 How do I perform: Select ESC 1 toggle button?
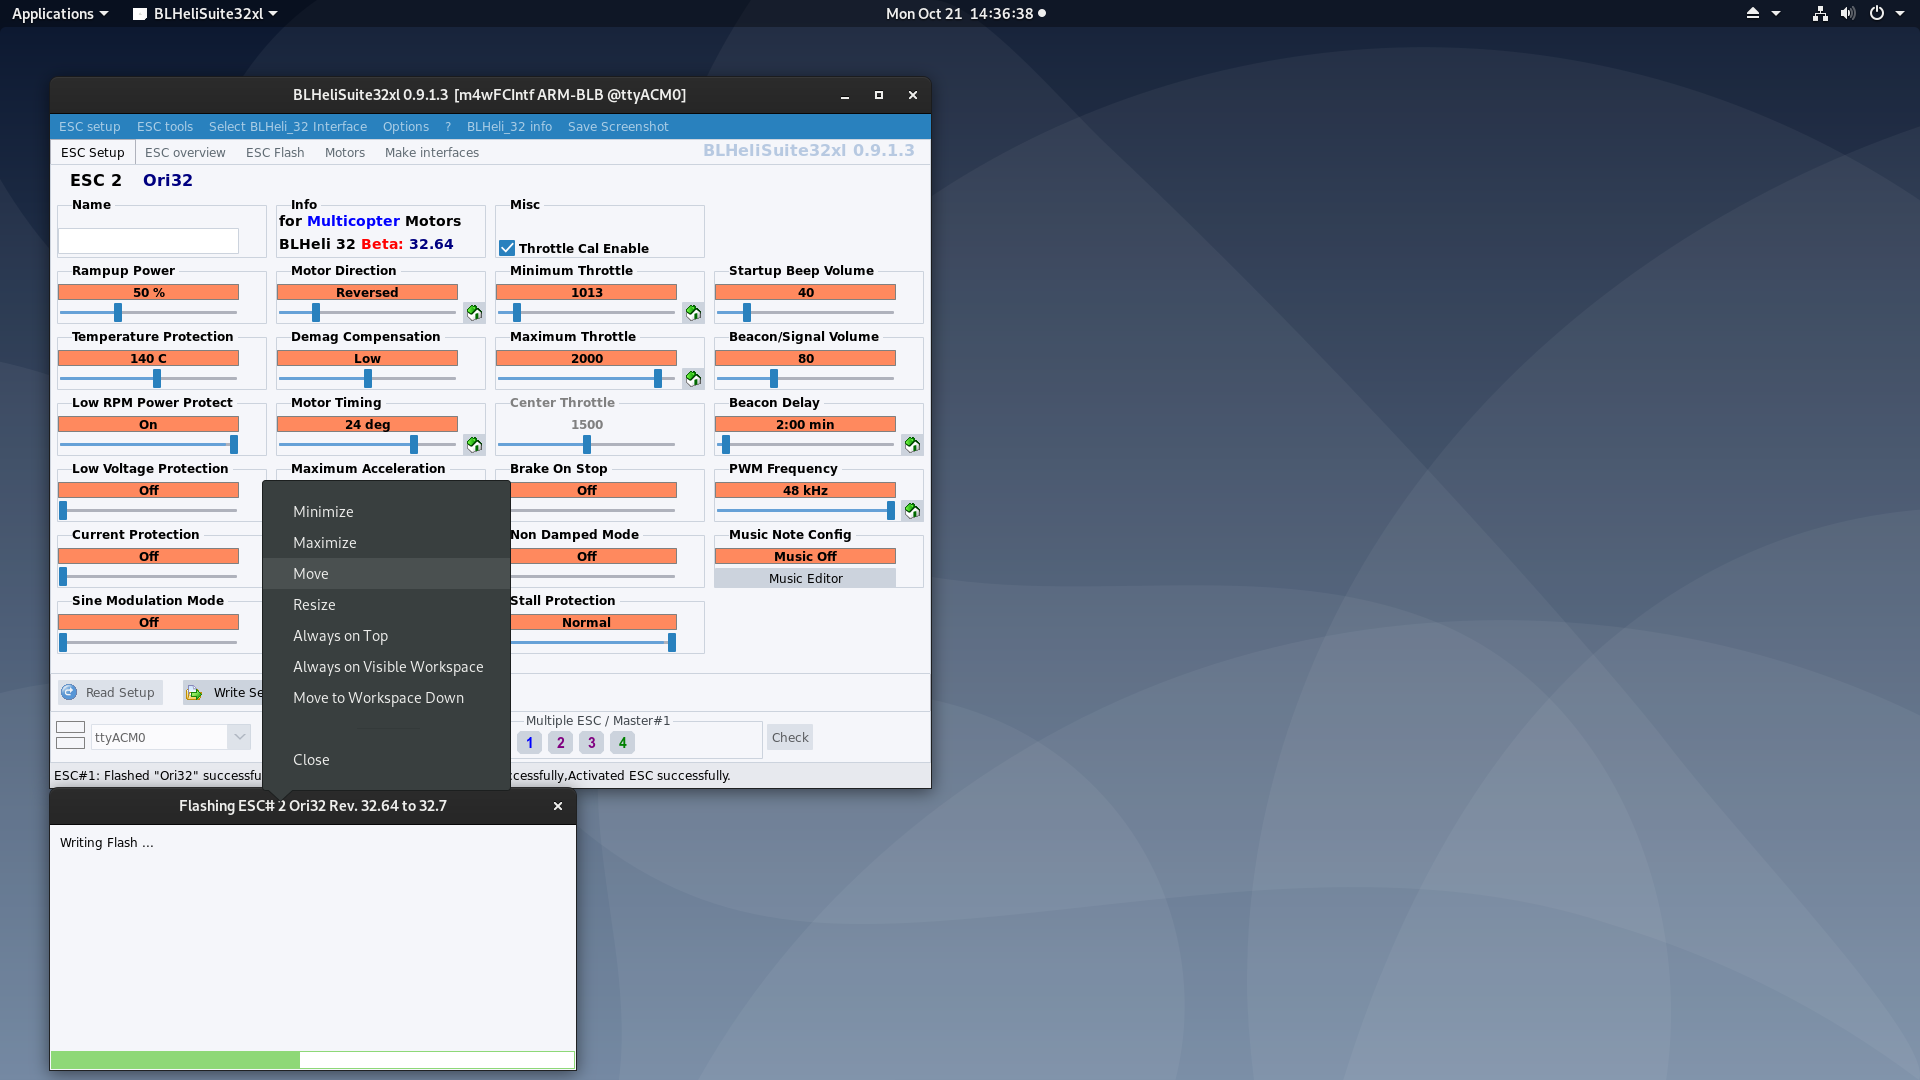530,743
